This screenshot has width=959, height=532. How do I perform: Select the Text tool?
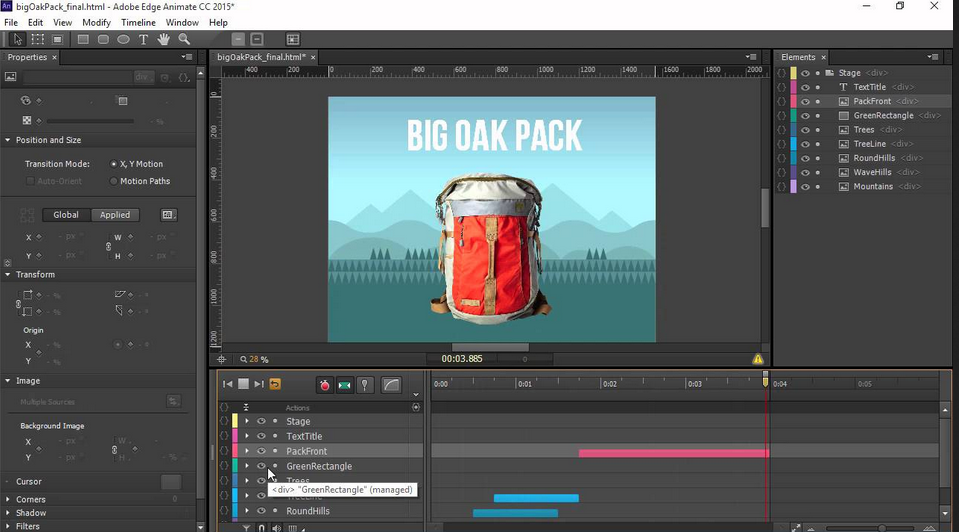coord(143,39)
